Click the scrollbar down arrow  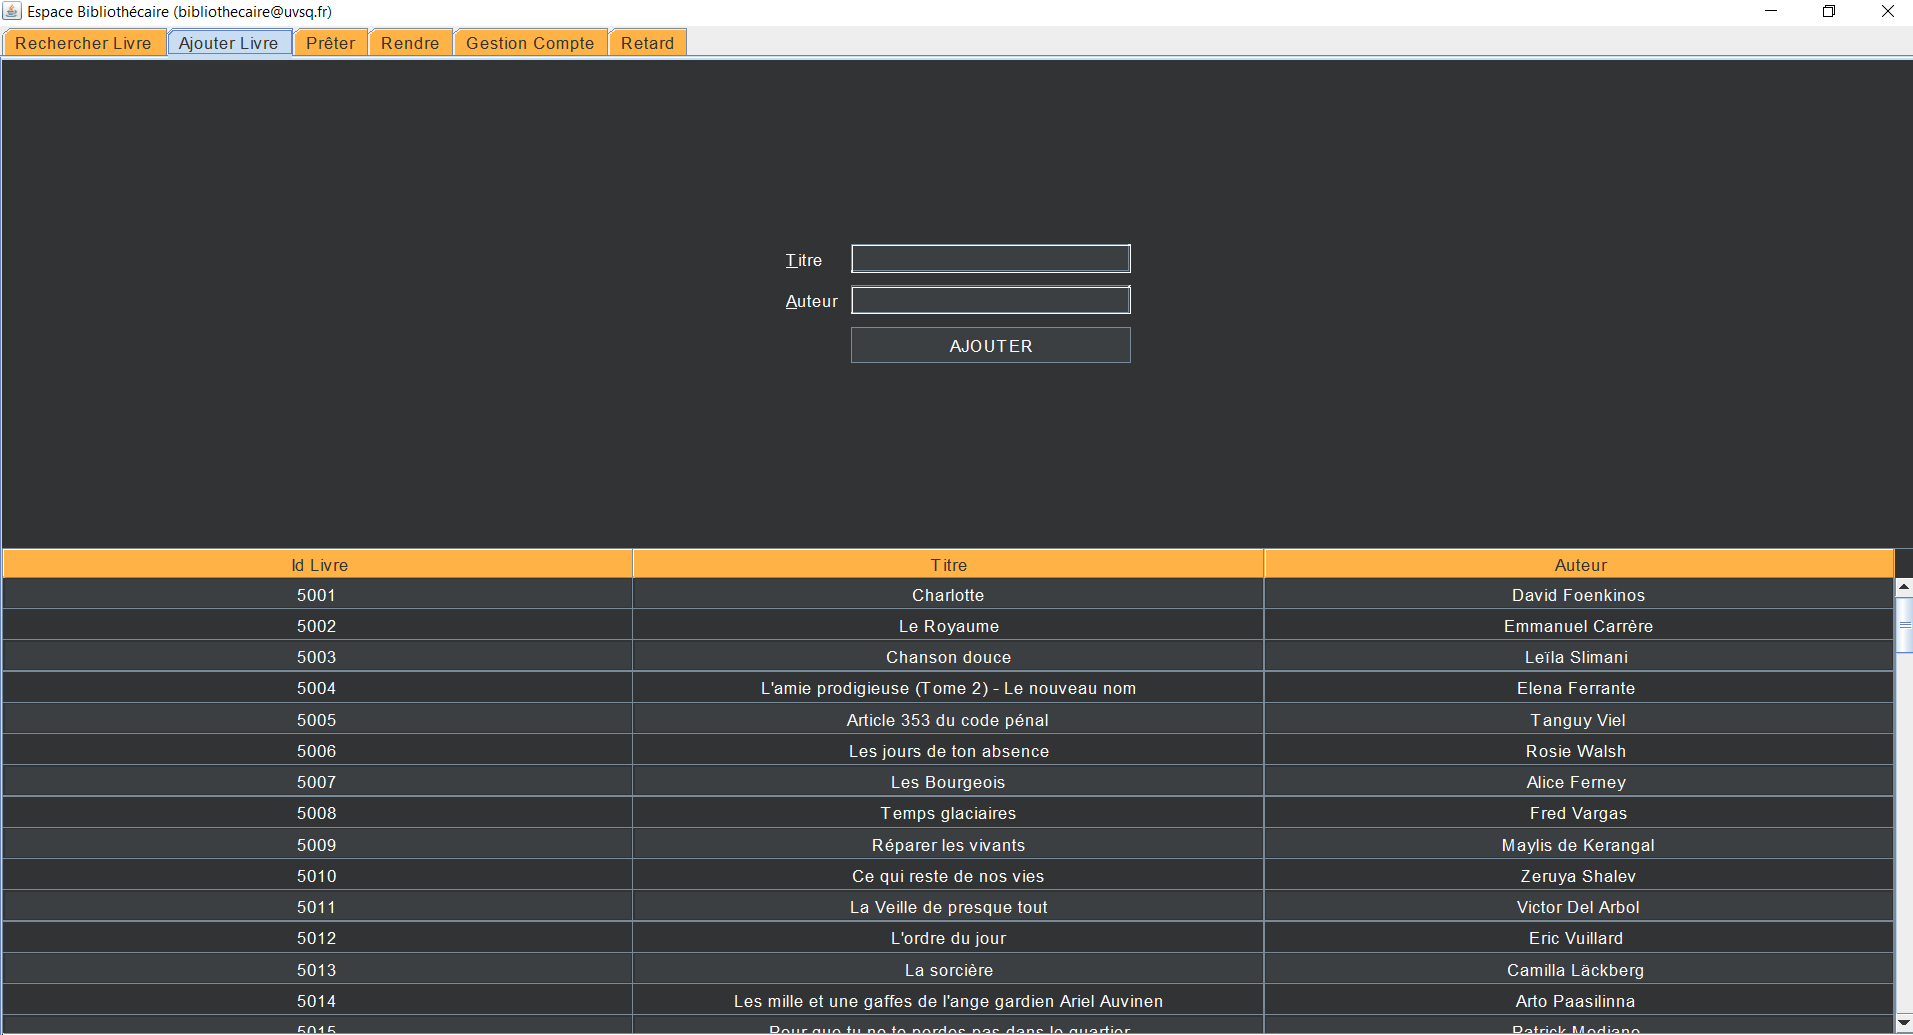1904,1023
